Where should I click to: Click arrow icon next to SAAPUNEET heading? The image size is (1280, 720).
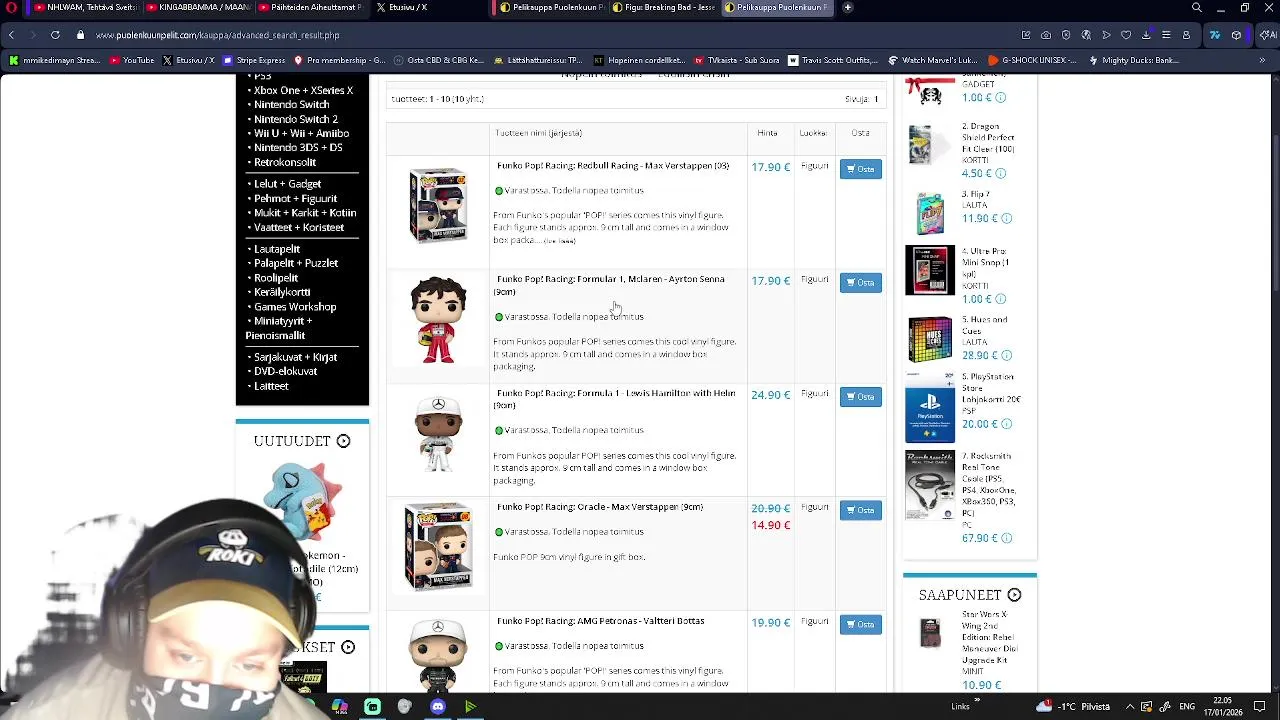click(x=1014, y=595)
